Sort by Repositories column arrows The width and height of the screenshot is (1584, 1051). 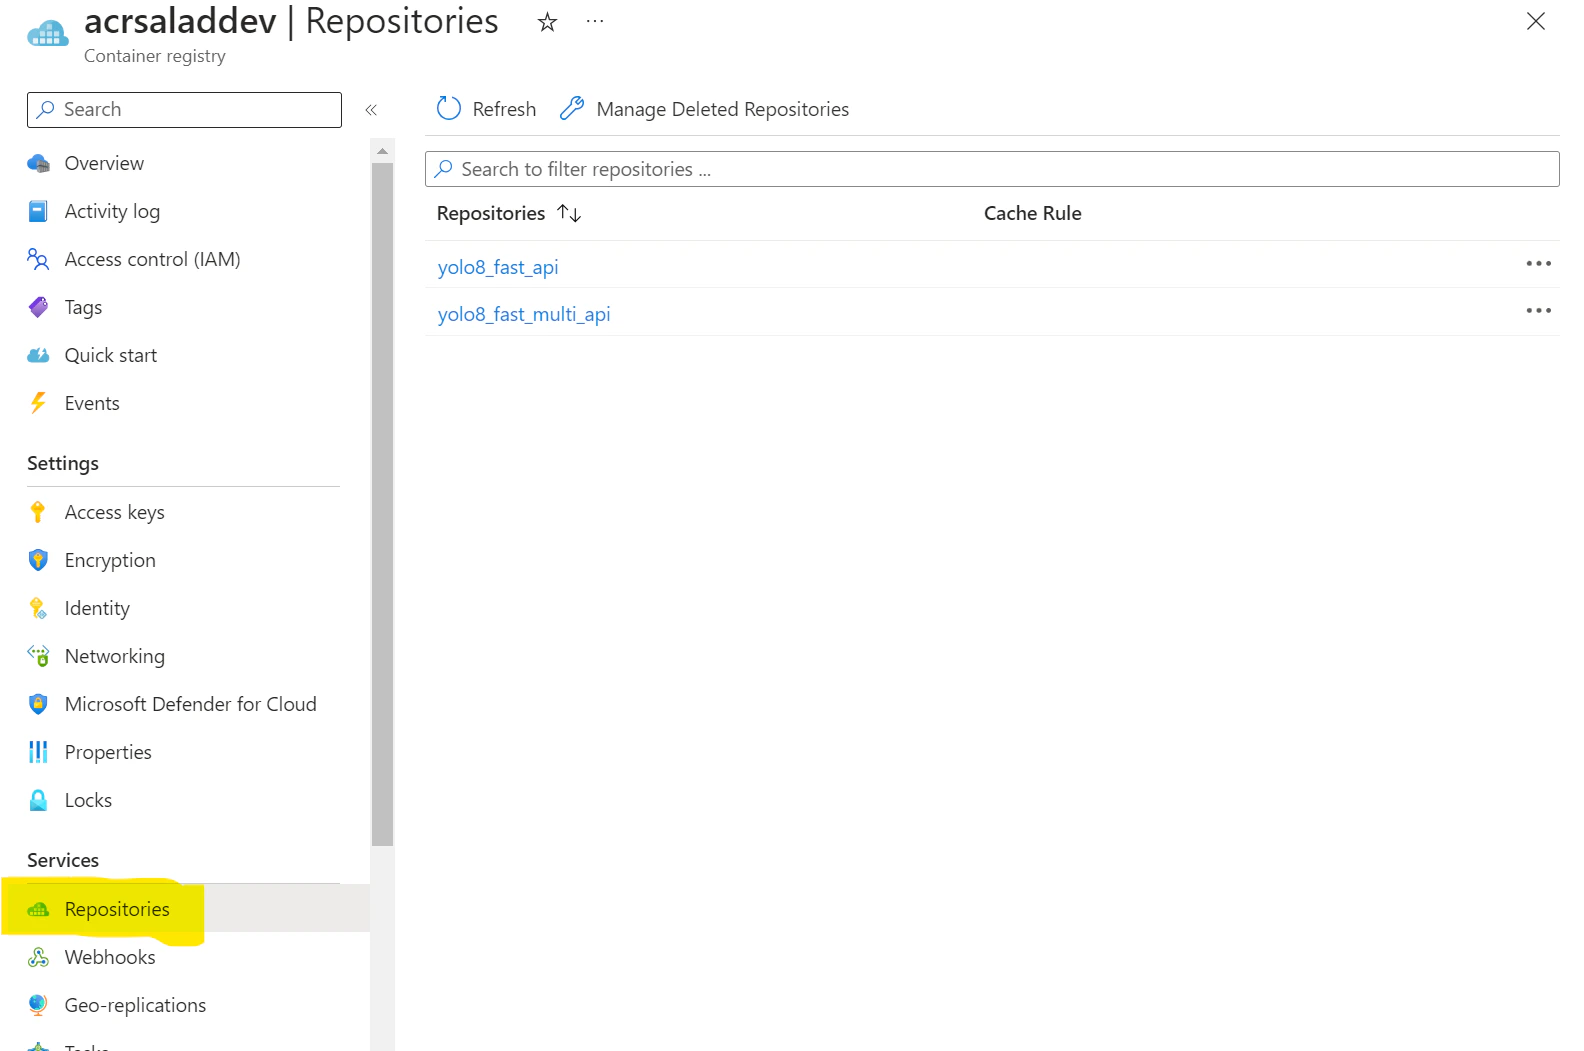click(569, 213)
